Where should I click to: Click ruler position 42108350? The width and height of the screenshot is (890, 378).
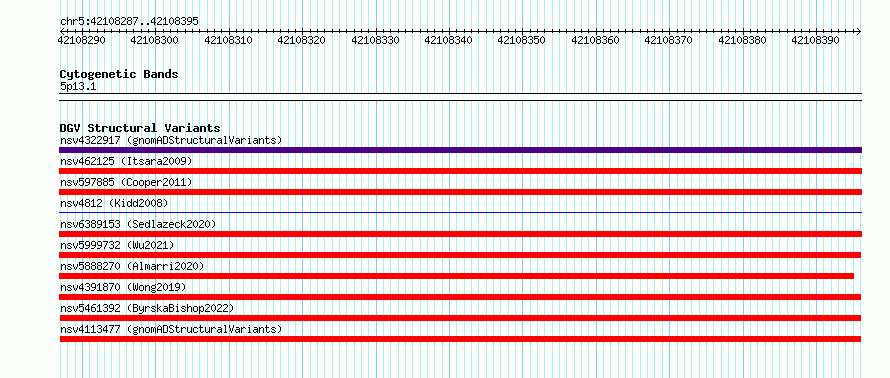click(x=522, y=40)
